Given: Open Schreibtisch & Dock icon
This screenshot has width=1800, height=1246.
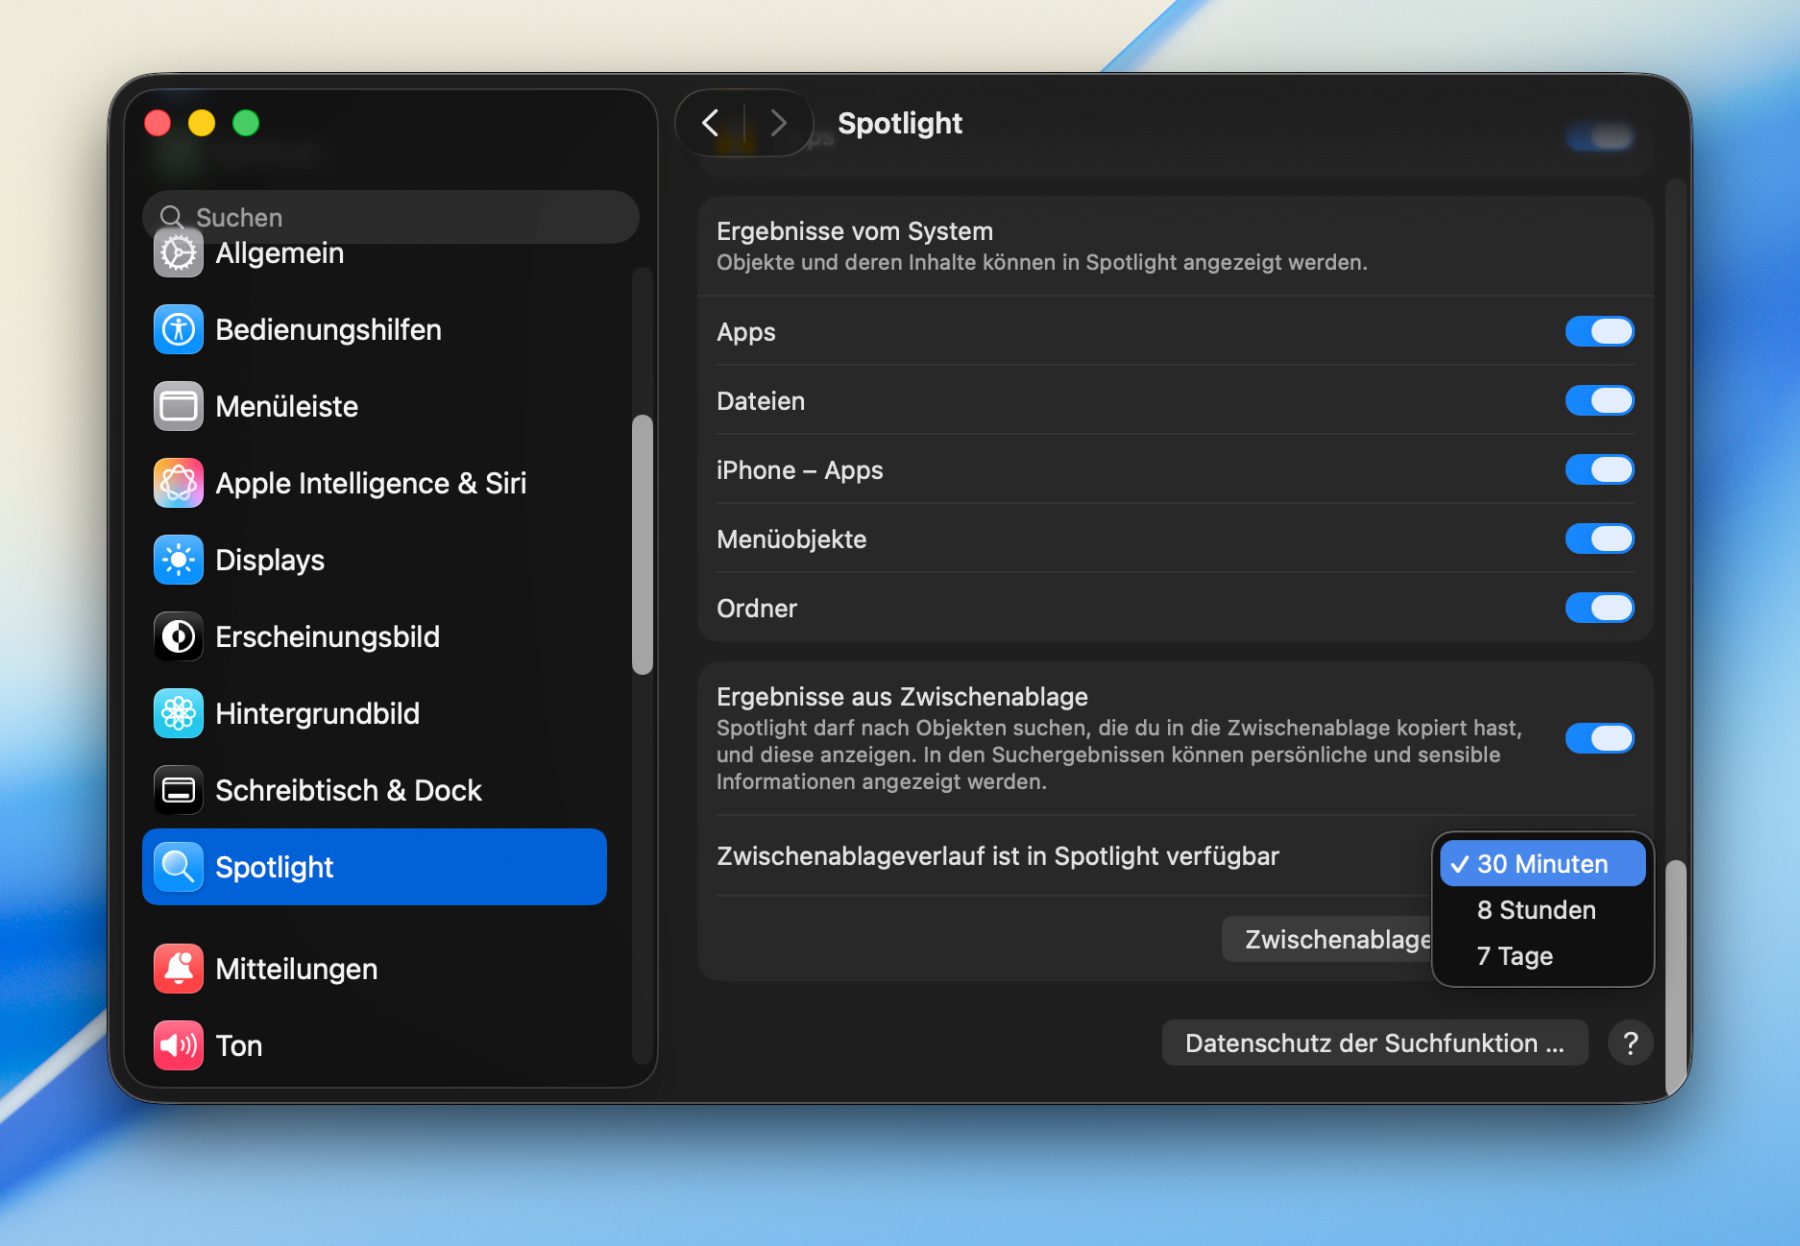Looking at the screenshot, I should (x=178, y=791).
